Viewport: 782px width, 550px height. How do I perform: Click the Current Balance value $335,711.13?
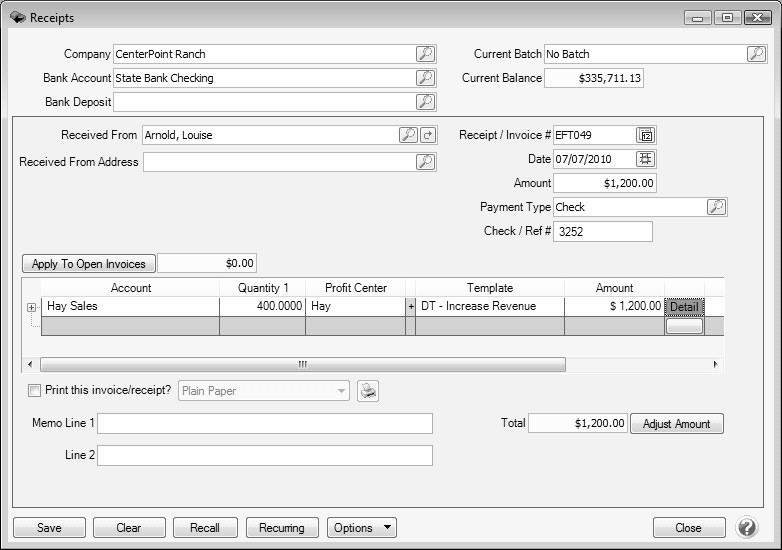click(x=593, y=78)
